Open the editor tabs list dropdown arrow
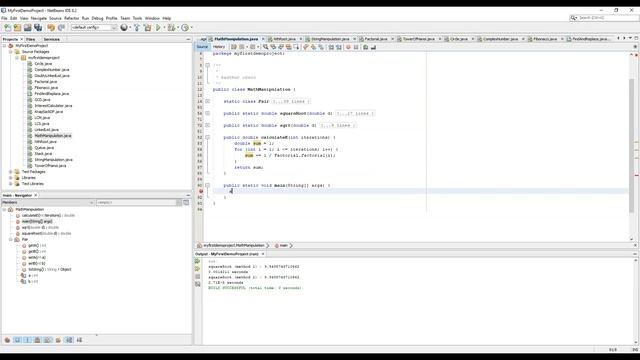640x360 pixels. point(630,38)
